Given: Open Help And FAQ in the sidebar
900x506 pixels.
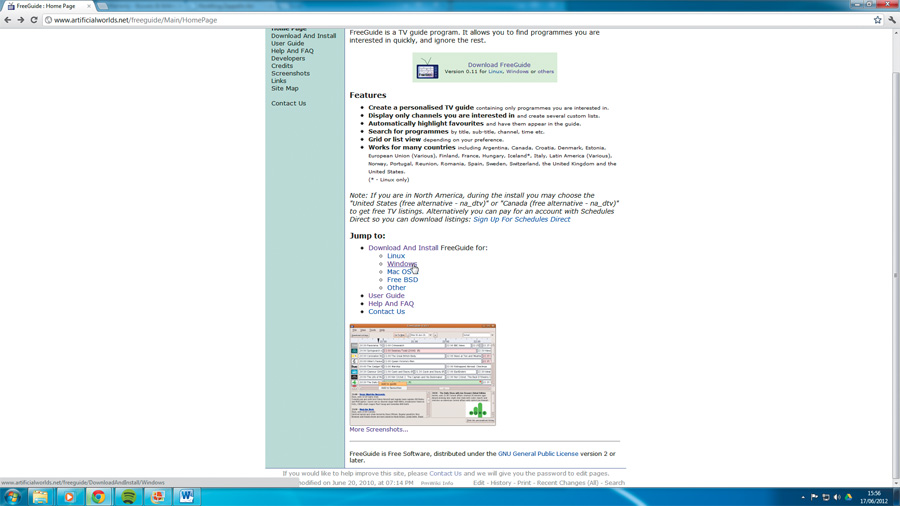Looking at the screenshot, I should (292, 50).
